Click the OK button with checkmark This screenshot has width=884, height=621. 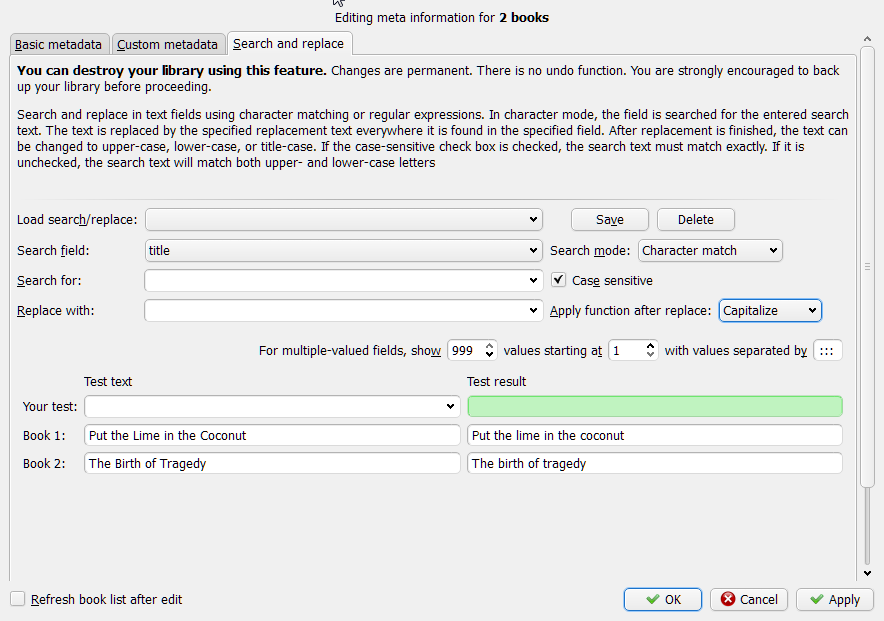(x=662, y=599)
